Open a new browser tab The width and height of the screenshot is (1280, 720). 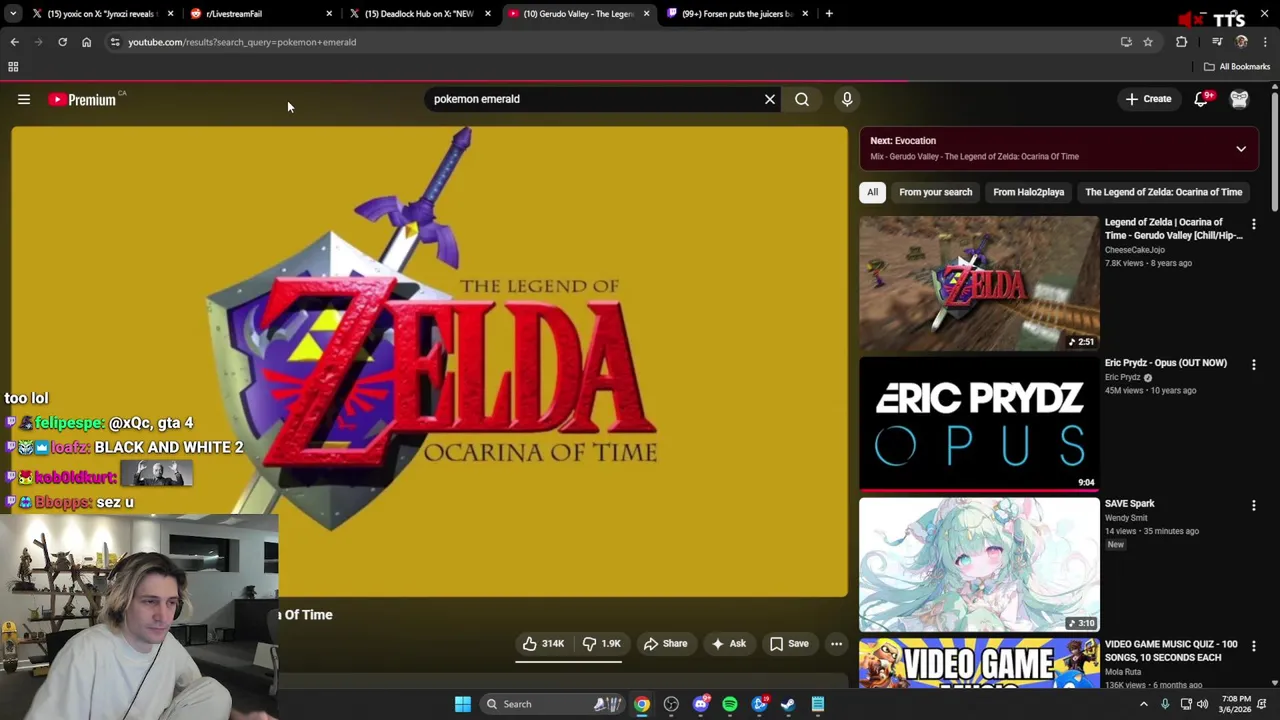829,14
